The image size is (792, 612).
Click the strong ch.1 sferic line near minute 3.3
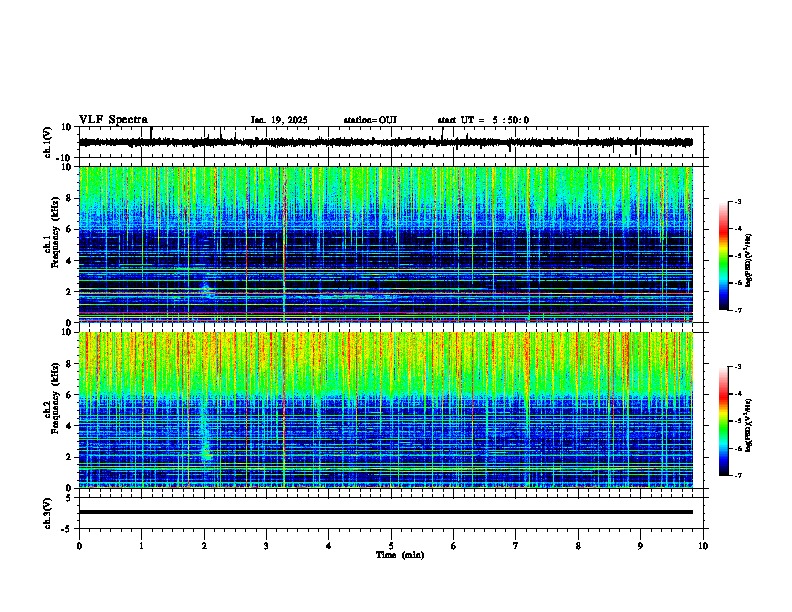click(x=284, y=244)
